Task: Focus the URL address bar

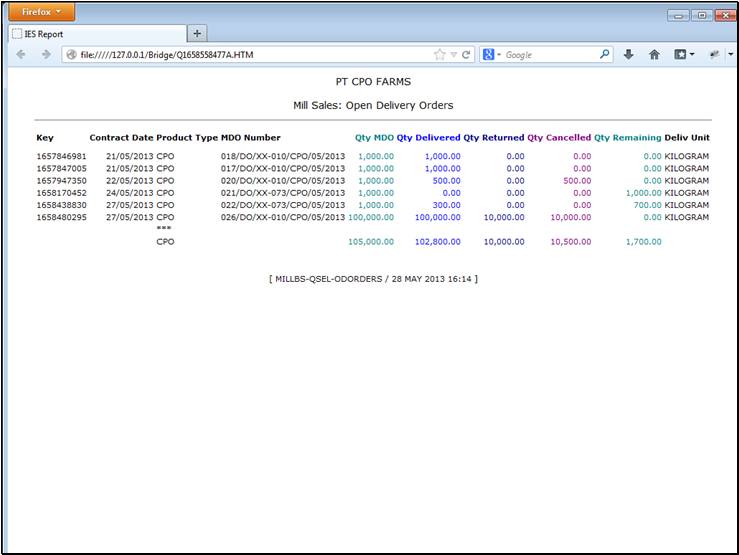Action: click(x=255, y=55)
